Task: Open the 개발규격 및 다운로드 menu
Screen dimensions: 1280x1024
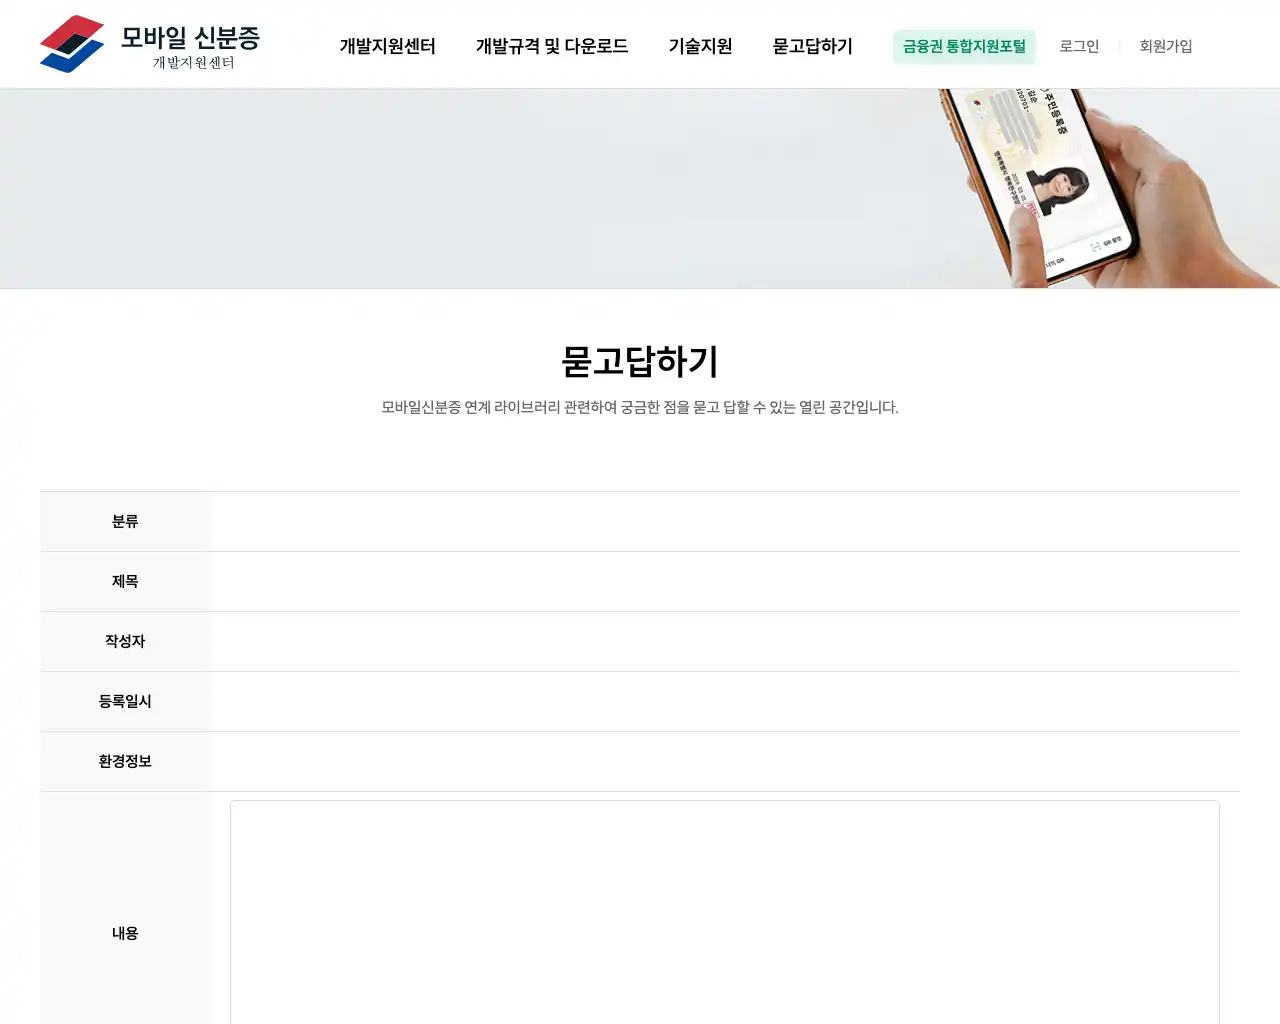Action: tap(553, 46)
